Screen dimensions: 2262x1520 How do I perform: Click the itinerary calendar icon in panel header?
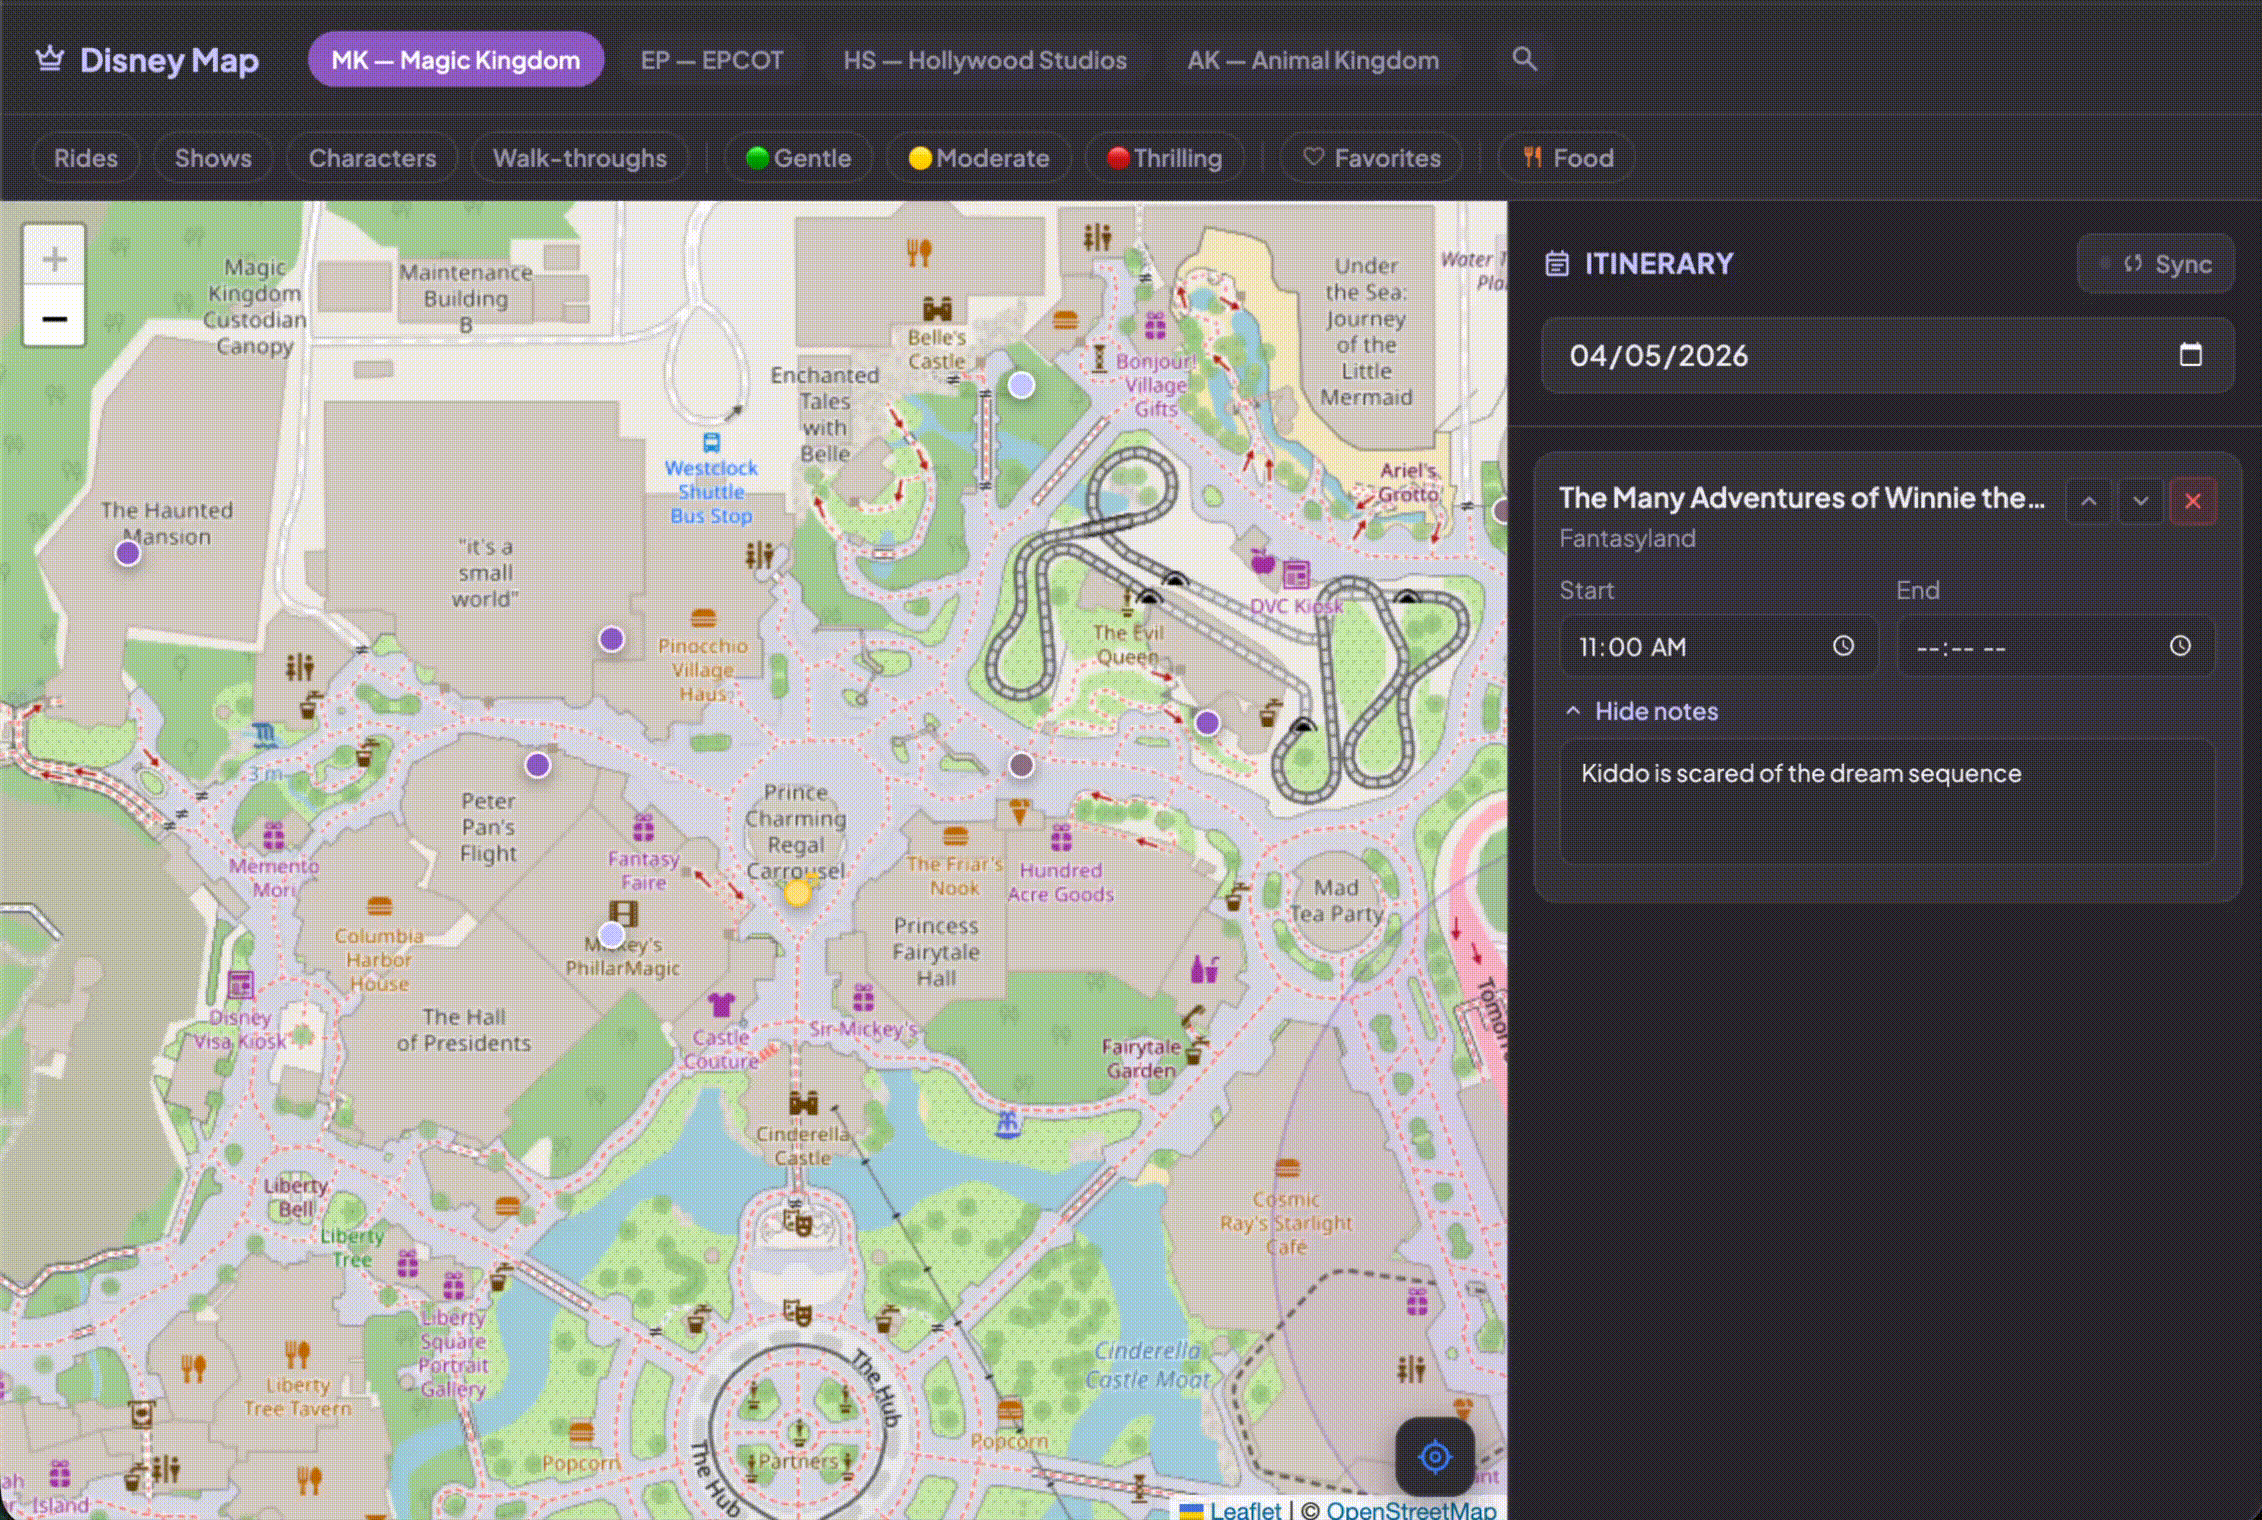coord(1557,264)
